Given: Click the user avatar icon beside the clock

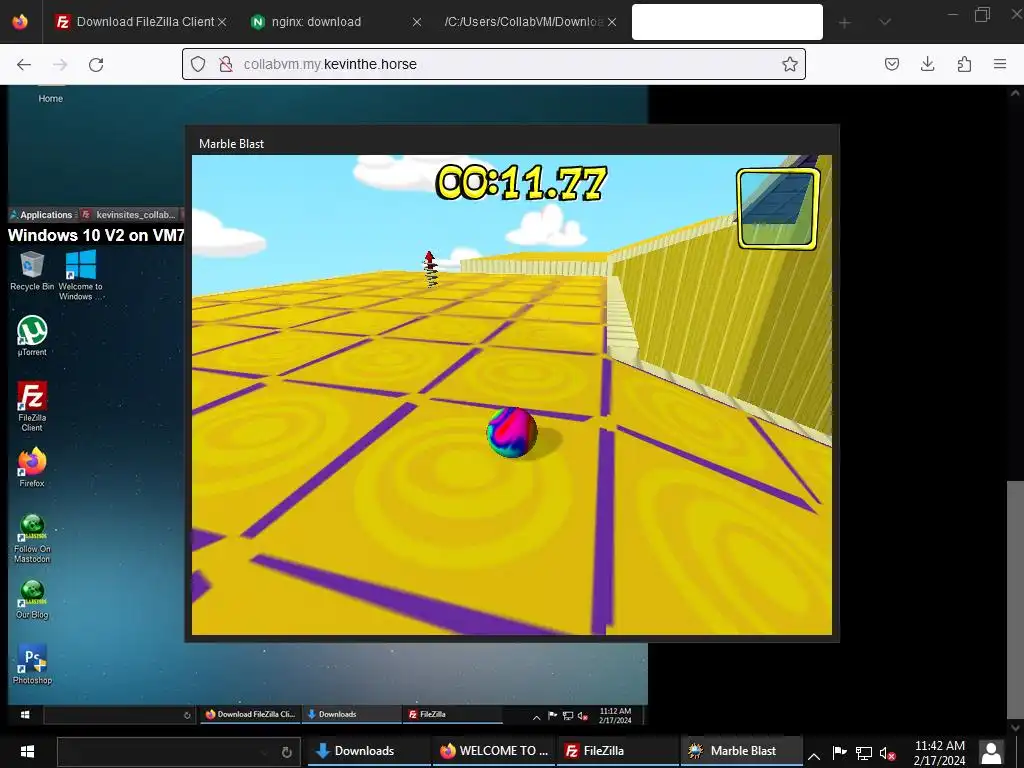Looking at the screenshot, I should tap(991, 752).
